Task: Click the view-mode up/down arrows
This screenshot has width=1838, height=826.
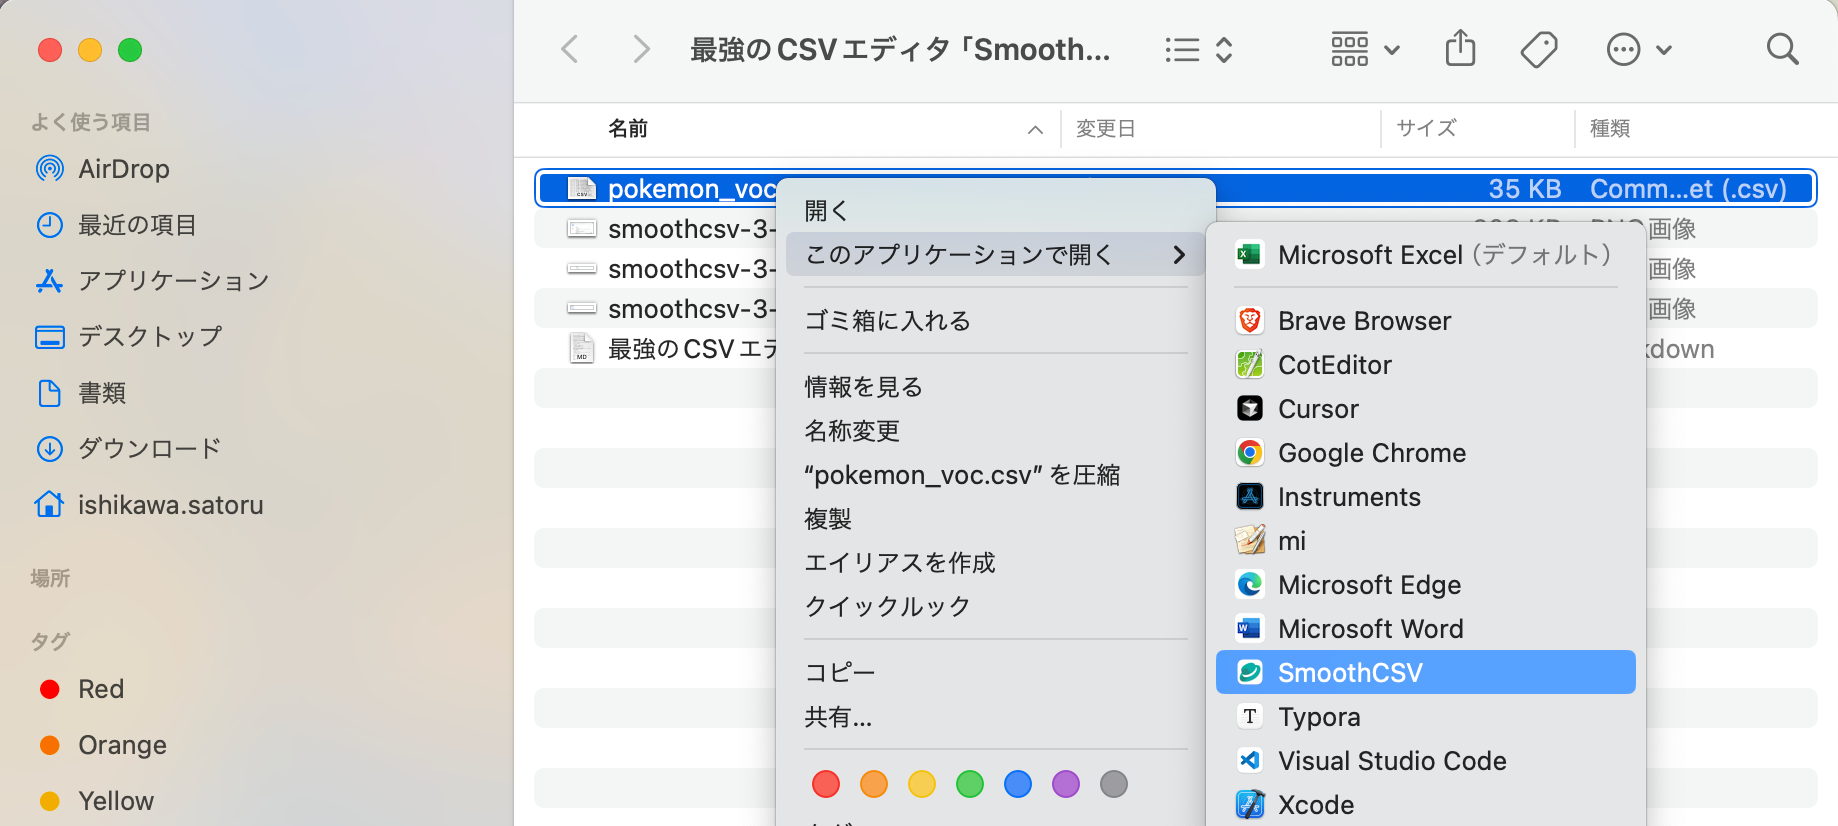Action: 1224,50
